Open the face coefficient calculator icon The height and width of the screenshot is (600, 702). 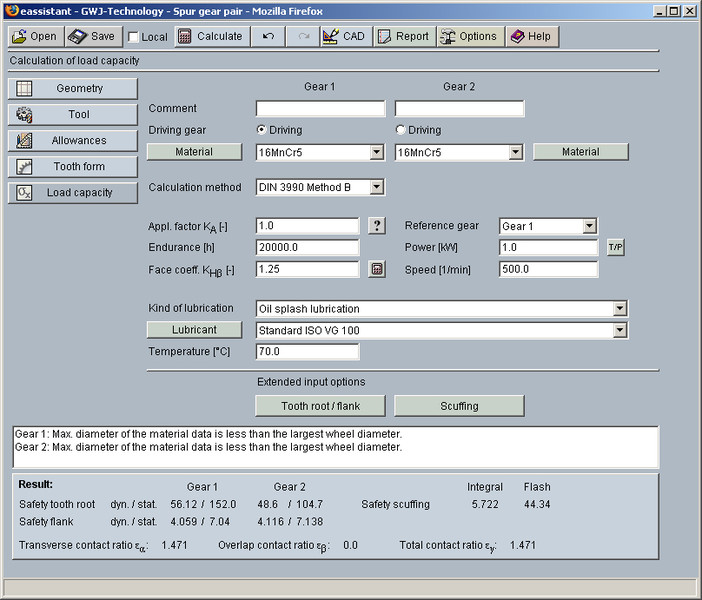(x=376, y=269)
